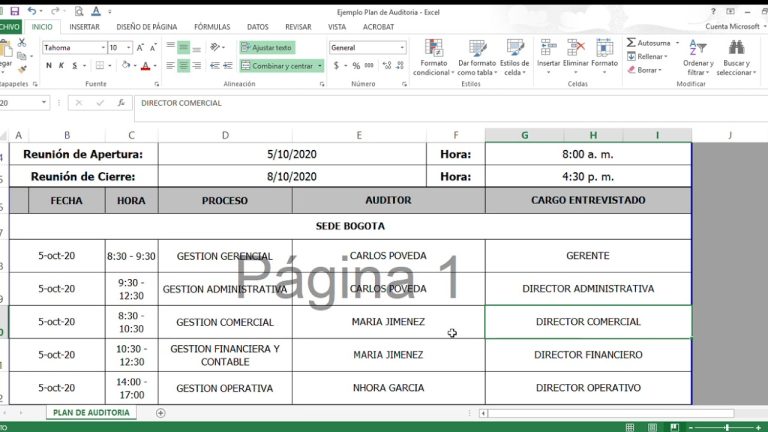Toggle Ajustar texto wrap option
The height and width of the screenshot is (432, 768).
(266, 47)
